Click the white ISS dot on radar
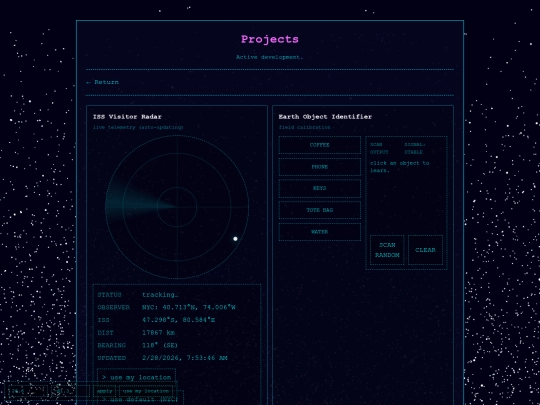The height and width of the screenshot is (405, 540). pyautogui.click(x=235, y=239)
